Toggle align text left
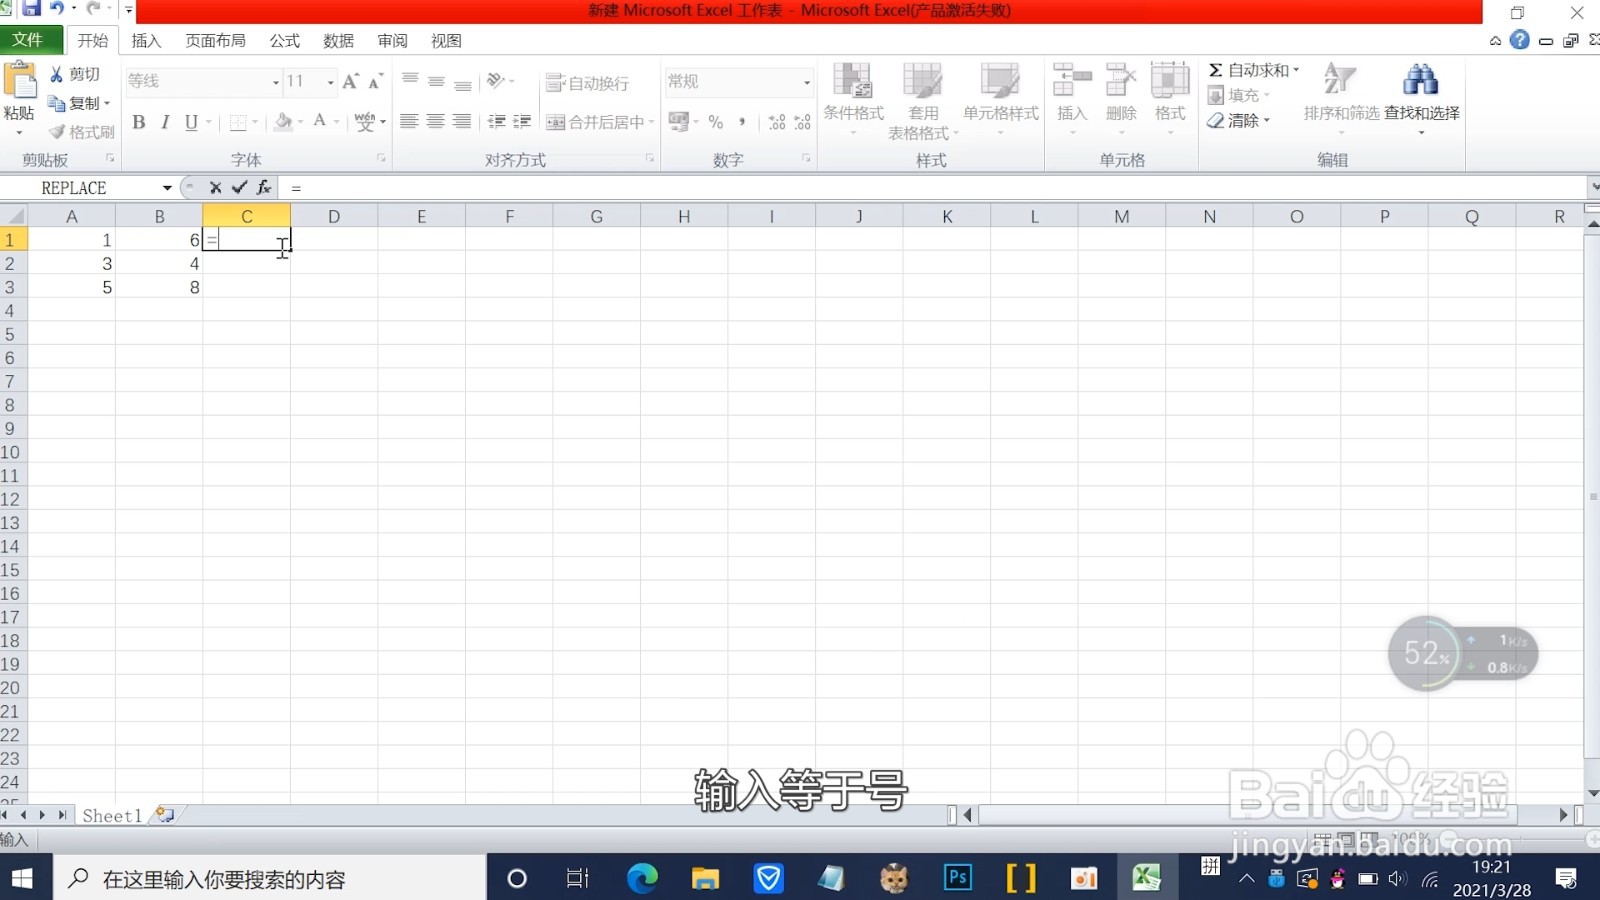Screen dimensions: 1600x900 (x=409, y=121)
